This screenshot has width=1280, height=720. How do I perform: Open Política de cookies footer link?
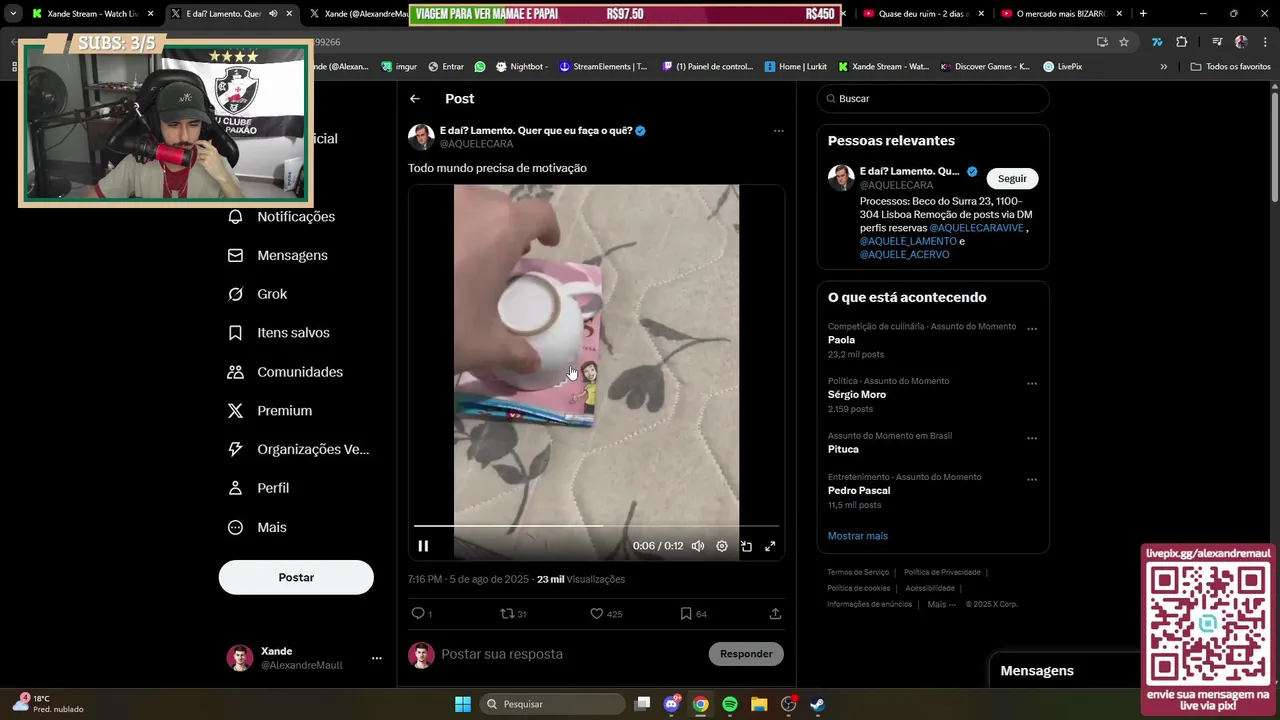[858, 588]
